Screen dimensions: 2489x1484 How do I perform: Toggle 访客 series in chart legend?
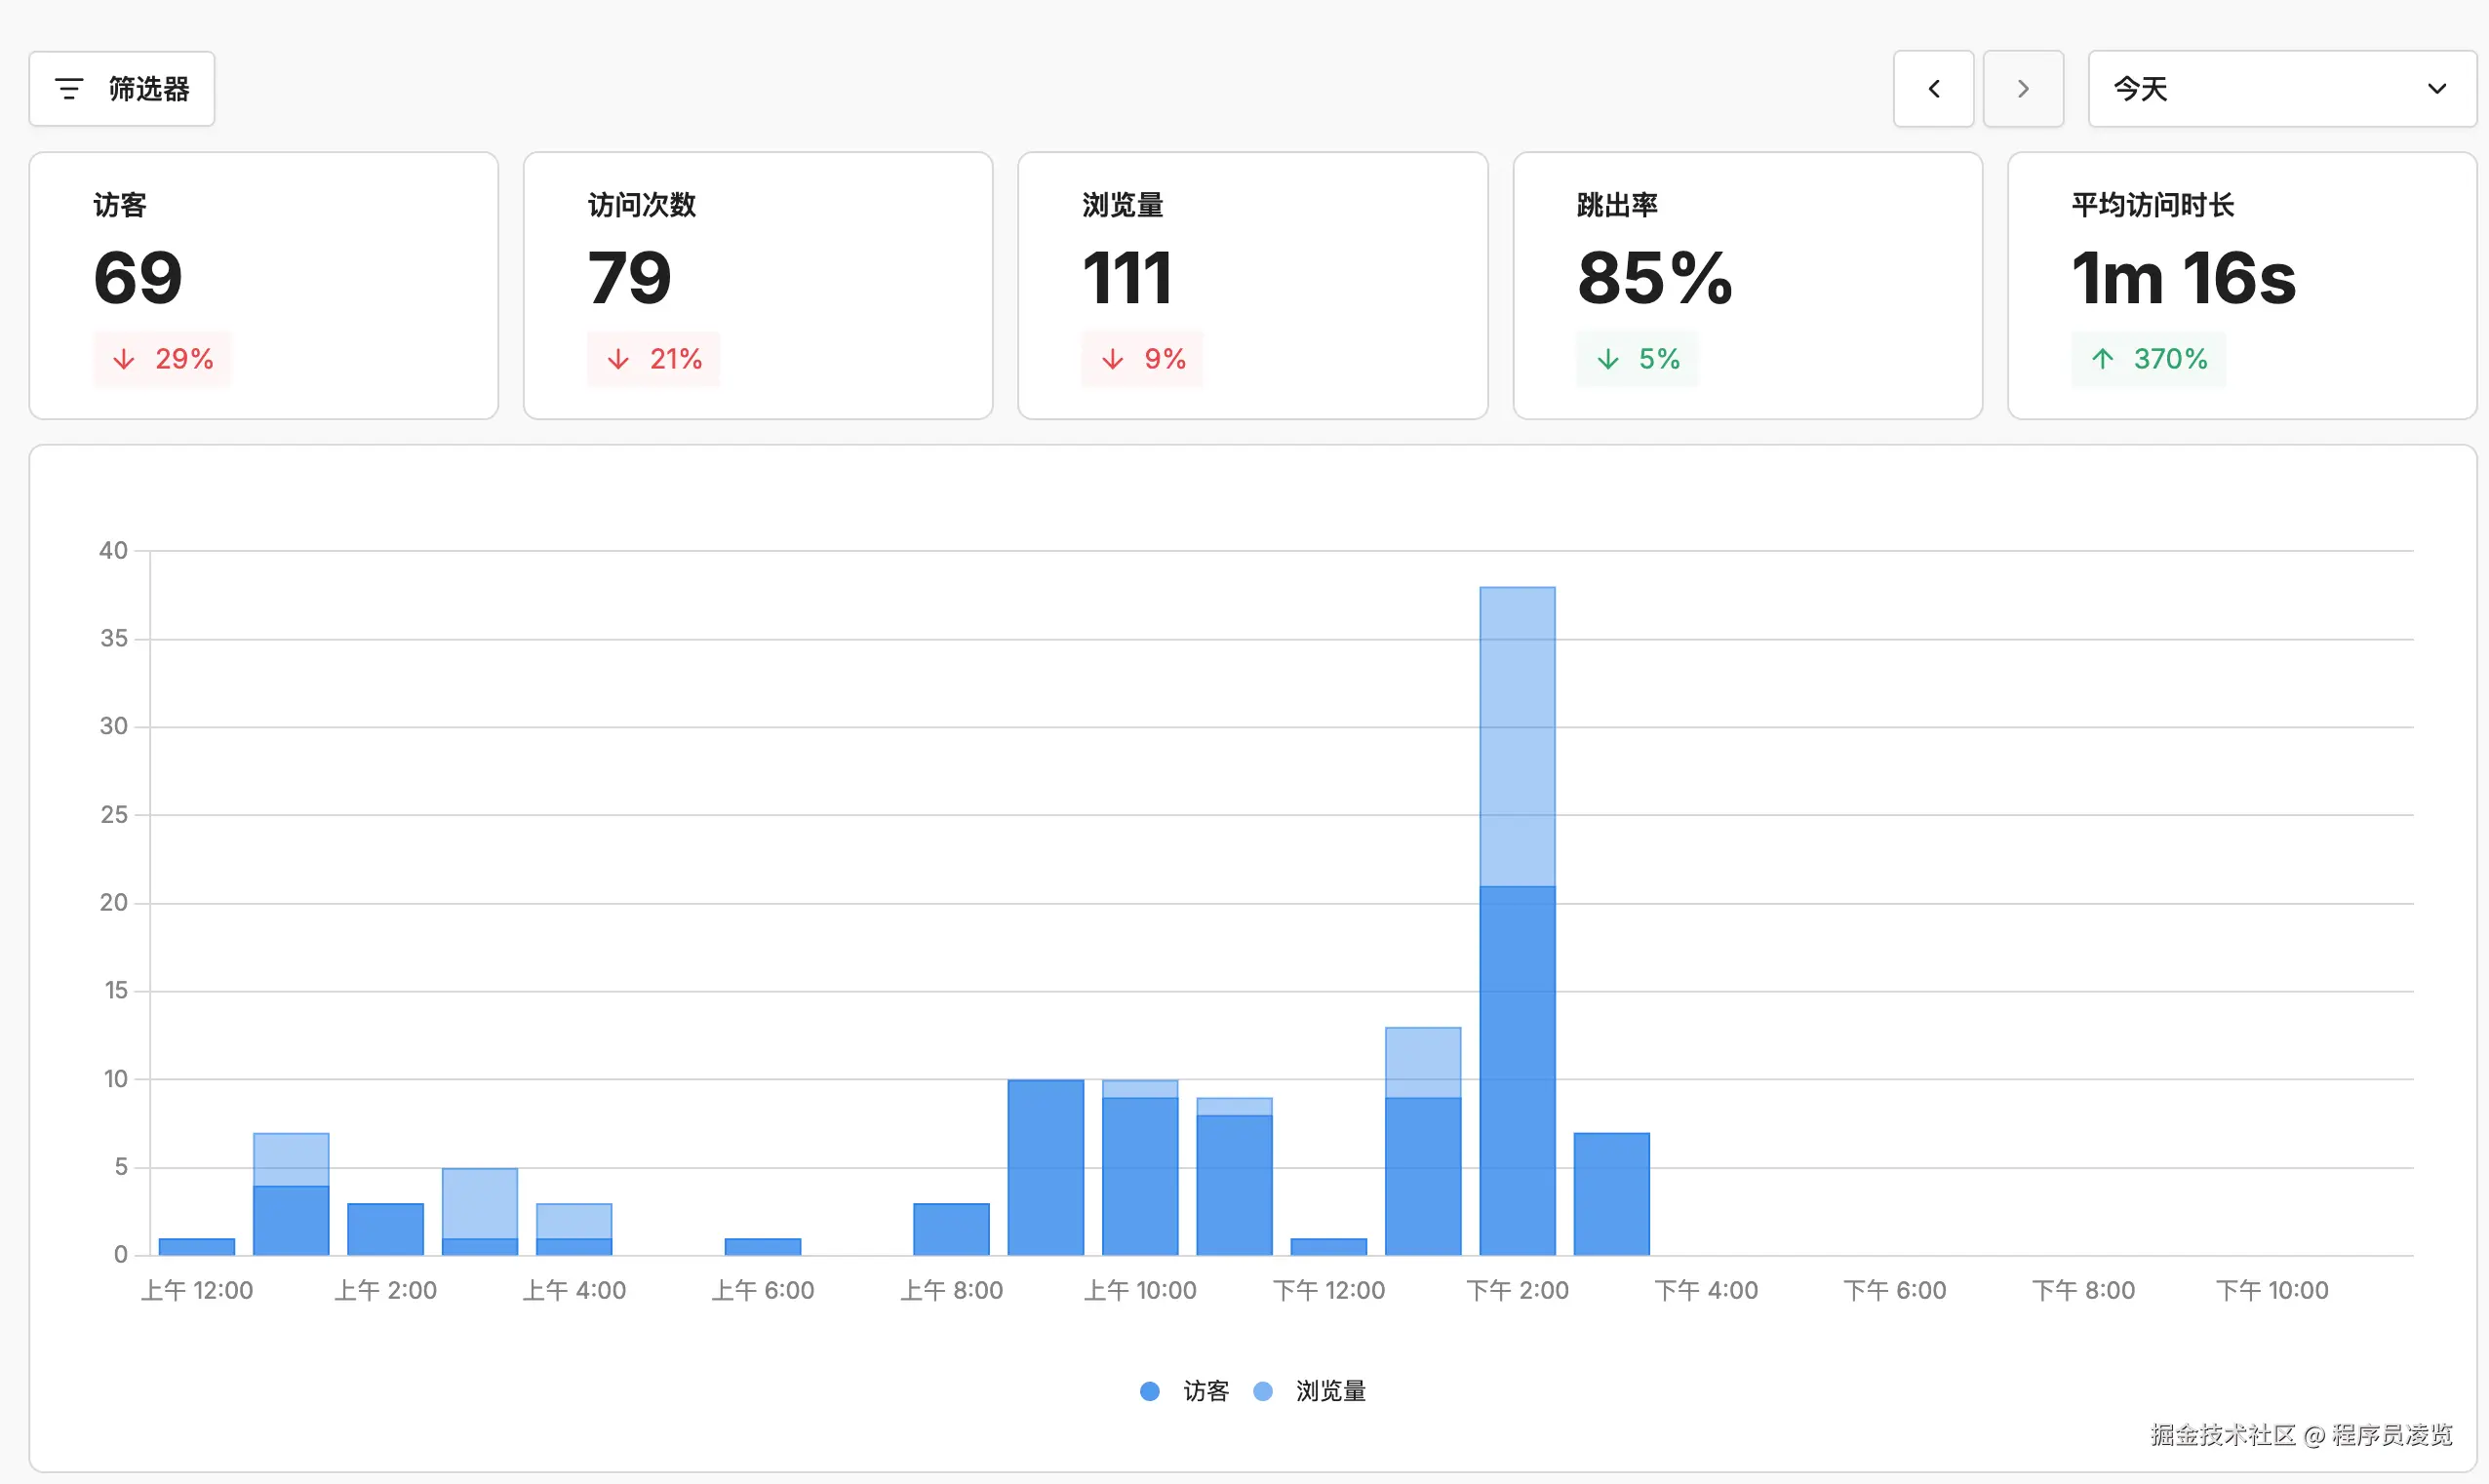(x=1205, y=1391)
